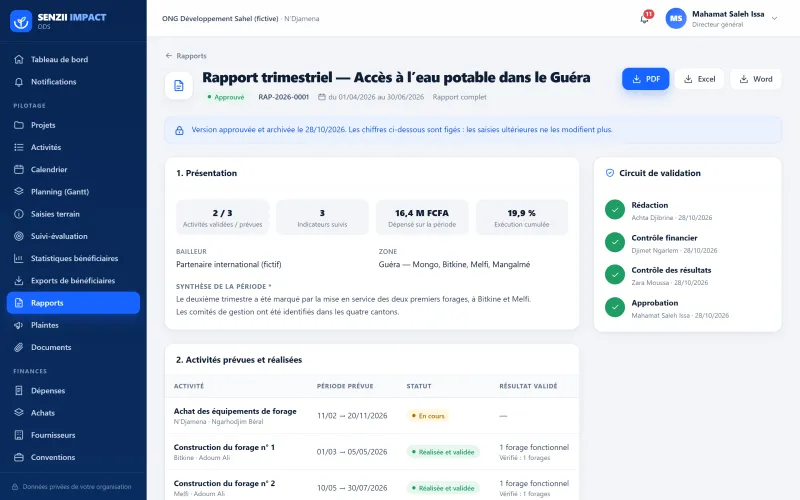Click the Suivi-évaluation target icon
The width and height of the screenshot is (800, 500).
pos(19,236)
